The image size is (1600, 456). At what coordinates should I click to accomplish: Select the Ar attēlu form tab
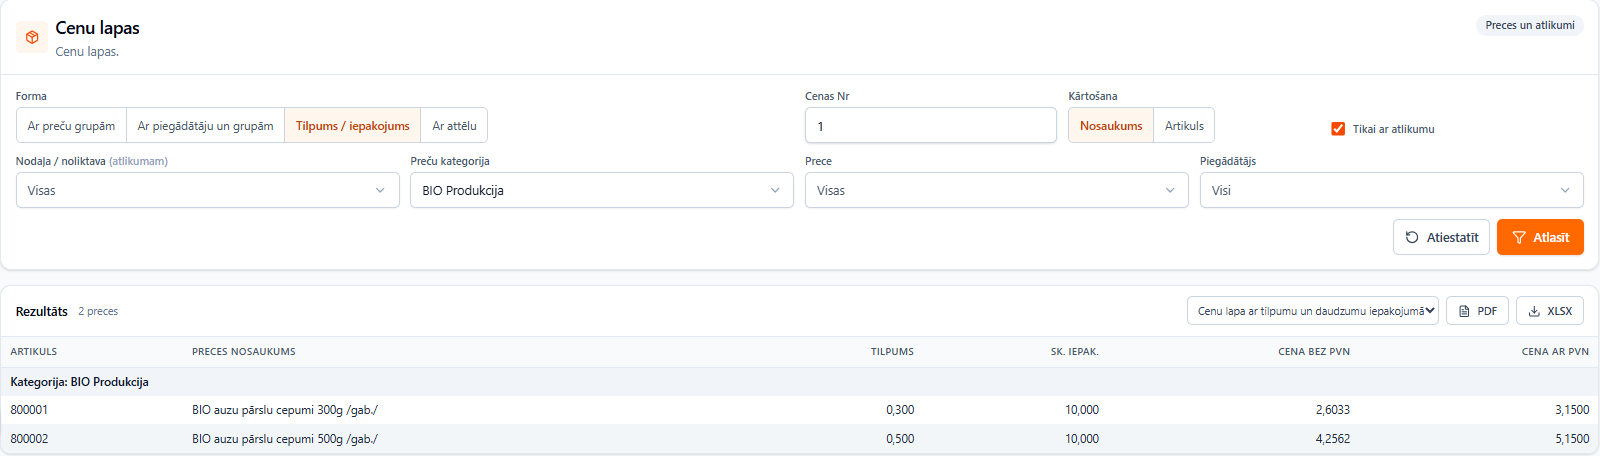coord(454,126)
